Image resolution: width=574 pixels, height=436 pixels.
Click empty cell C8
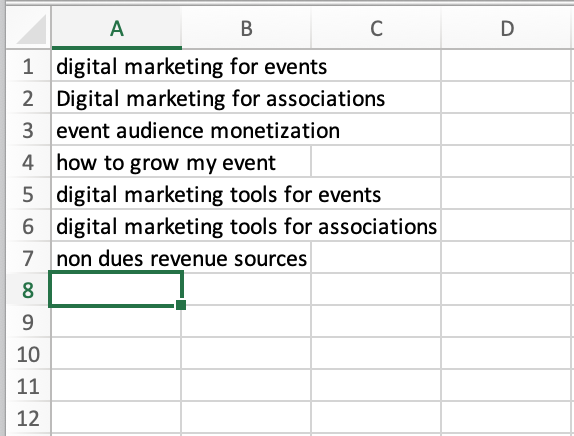(376, 289)
